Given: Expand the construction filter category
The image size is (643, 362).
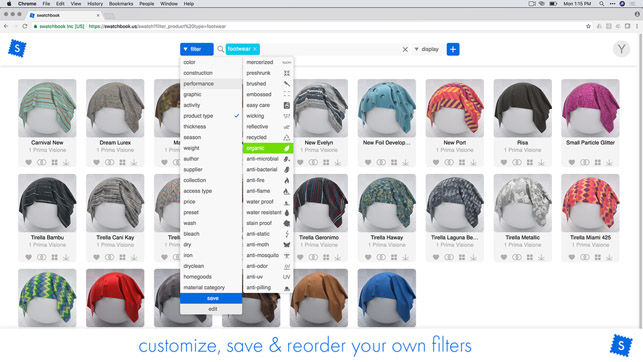Looking at the screenshot, I should point(211,73).
